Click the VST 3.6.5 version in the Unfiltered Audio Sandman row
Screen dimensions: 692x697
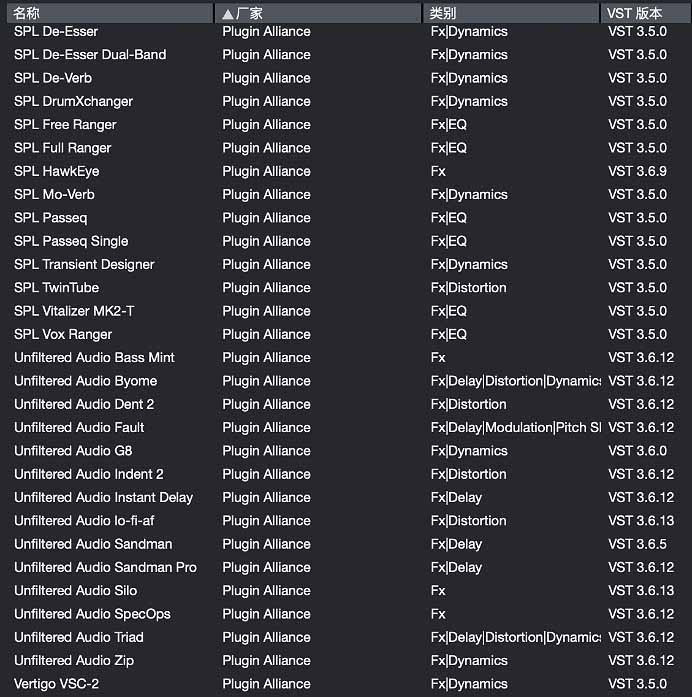point(637,544)
